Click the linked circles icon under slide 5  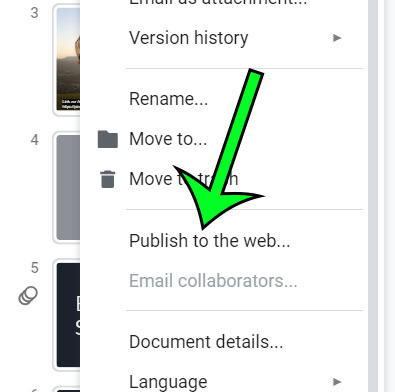tap(28, 296)
